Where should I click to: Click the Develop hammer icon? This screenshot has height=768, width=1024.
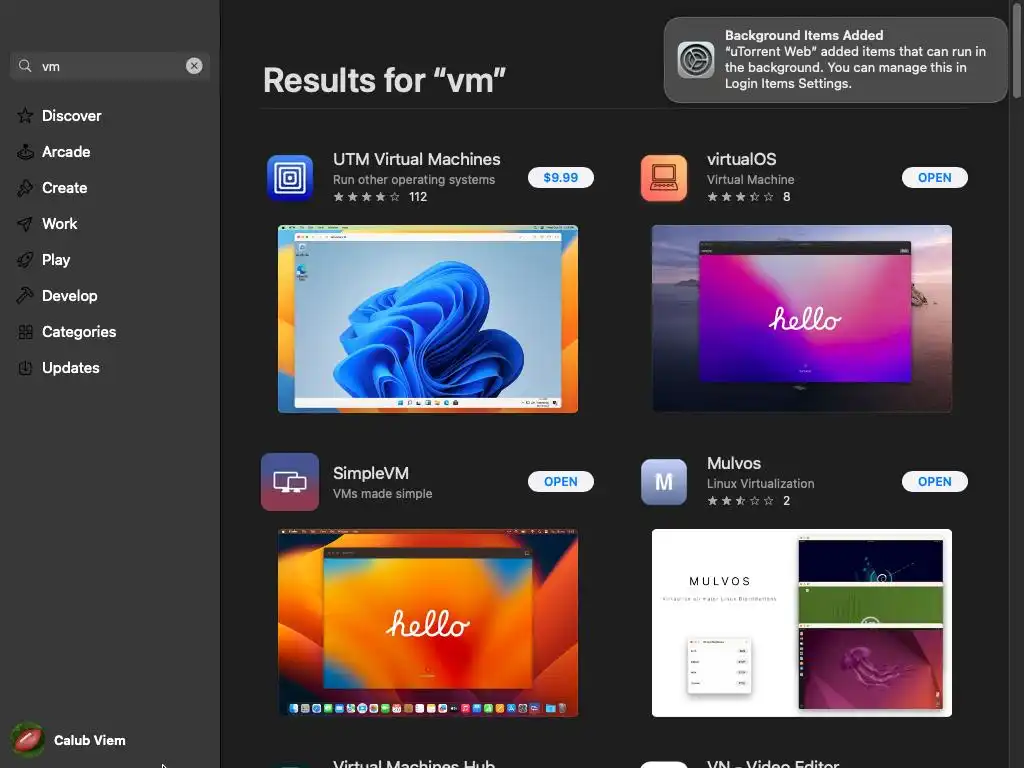pos(25,295)
